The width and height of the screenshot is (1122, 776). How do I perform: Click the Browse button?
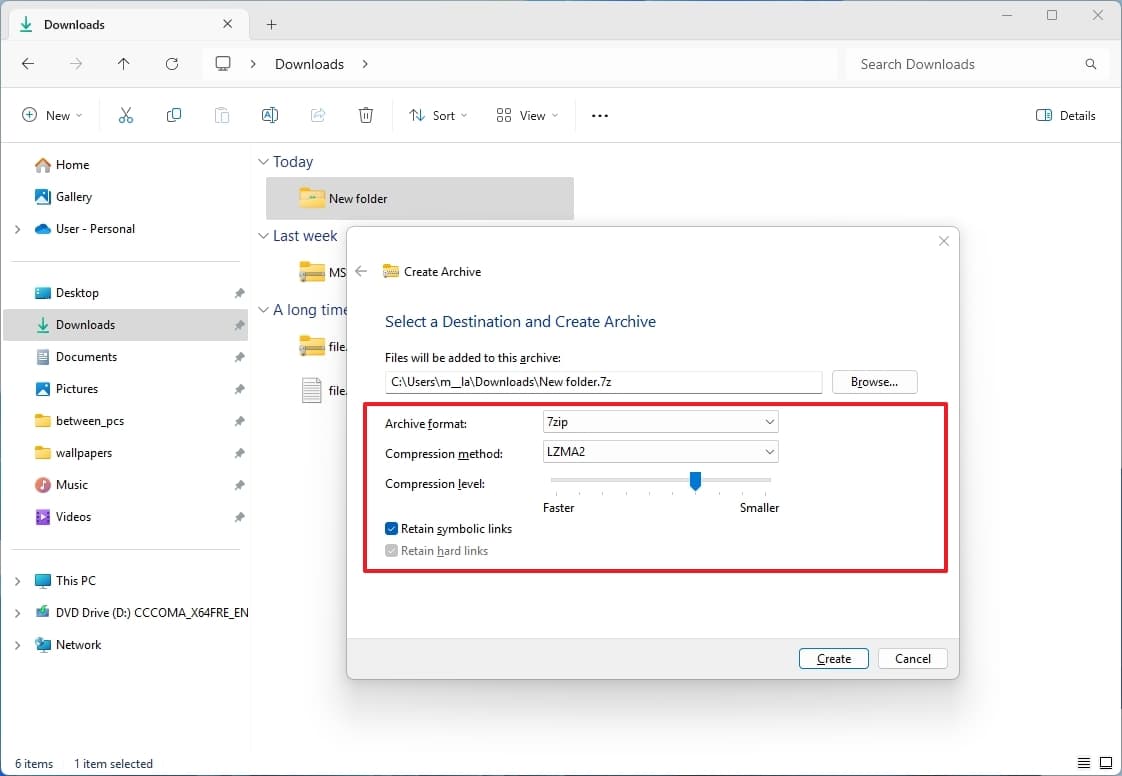click(x=874, y=381)
